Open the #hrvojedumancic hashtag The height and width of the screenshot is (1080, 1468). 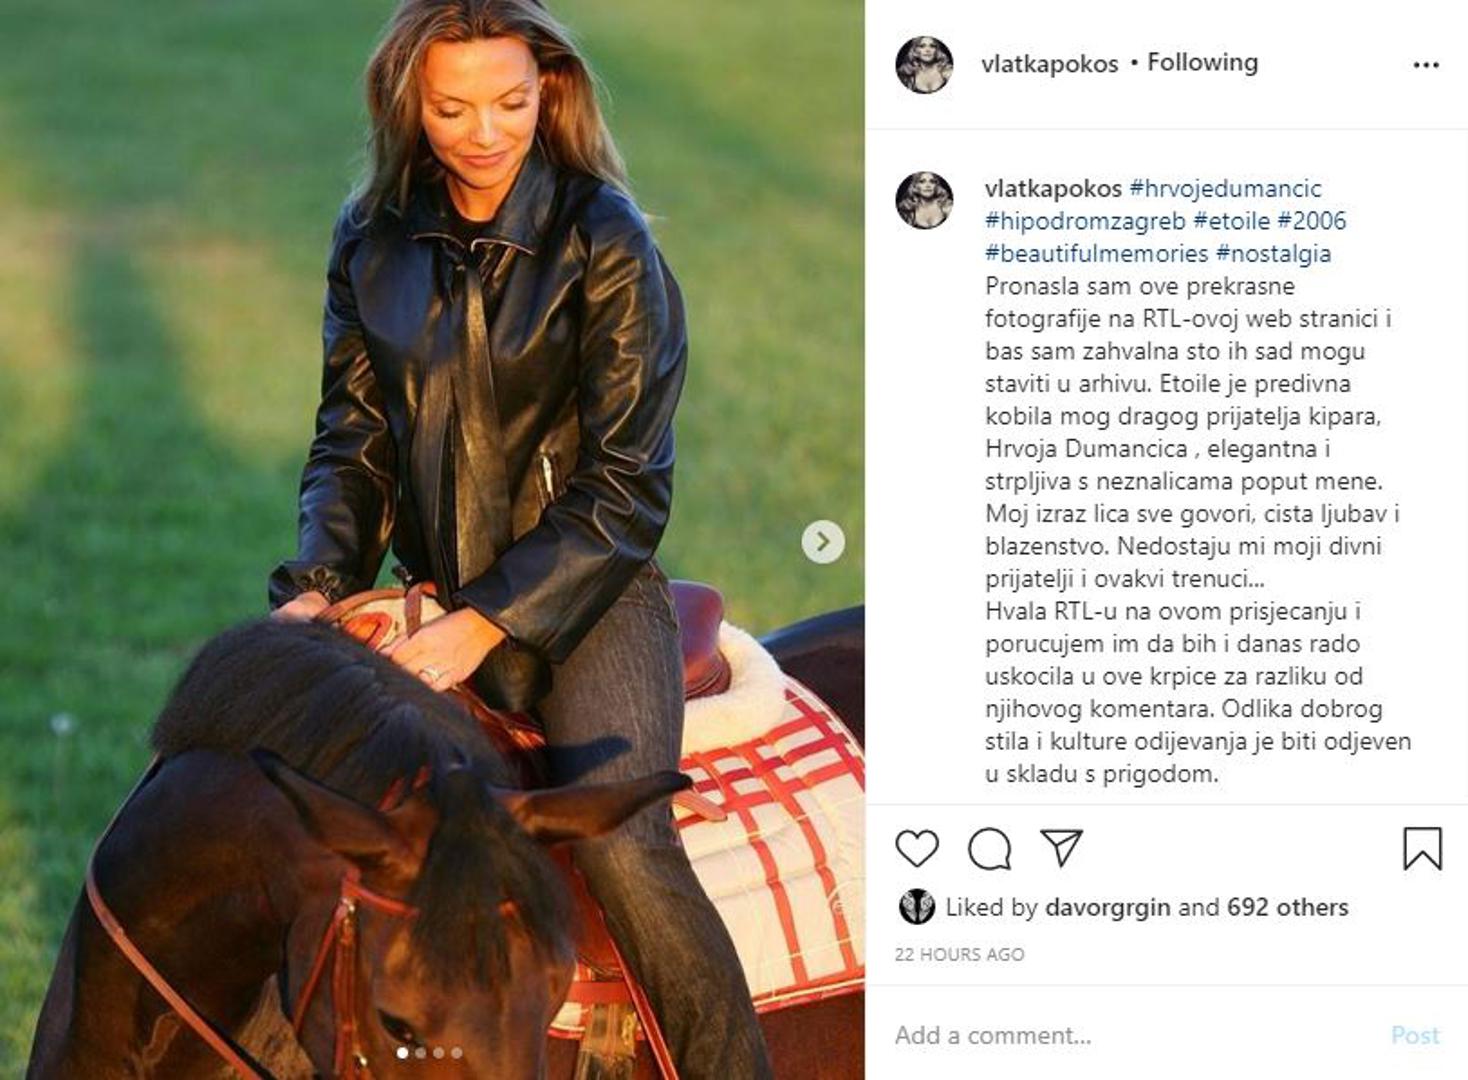click(1225, 188)
